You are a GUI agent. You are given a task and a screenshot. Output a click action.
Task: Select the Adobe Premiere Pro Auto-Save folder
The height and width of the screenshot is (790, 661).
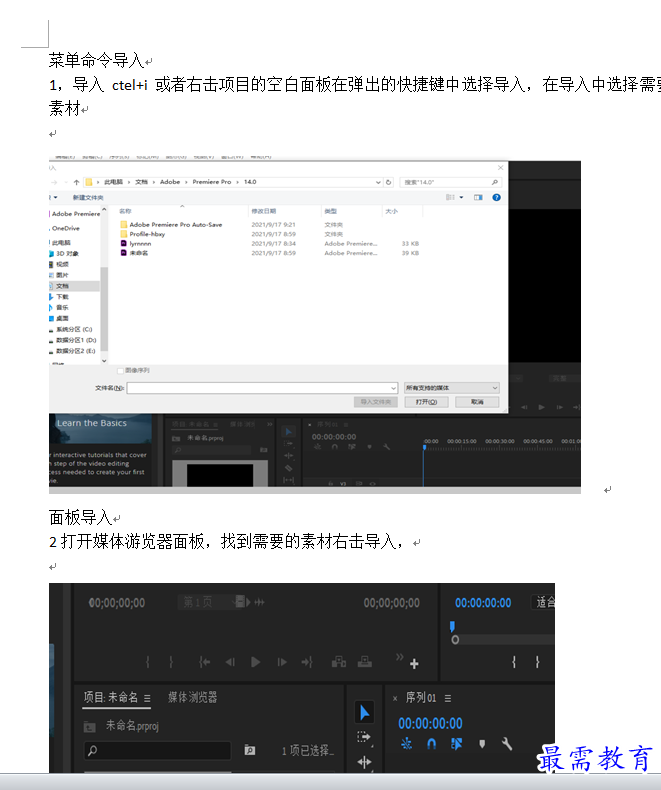coord(176,225)
